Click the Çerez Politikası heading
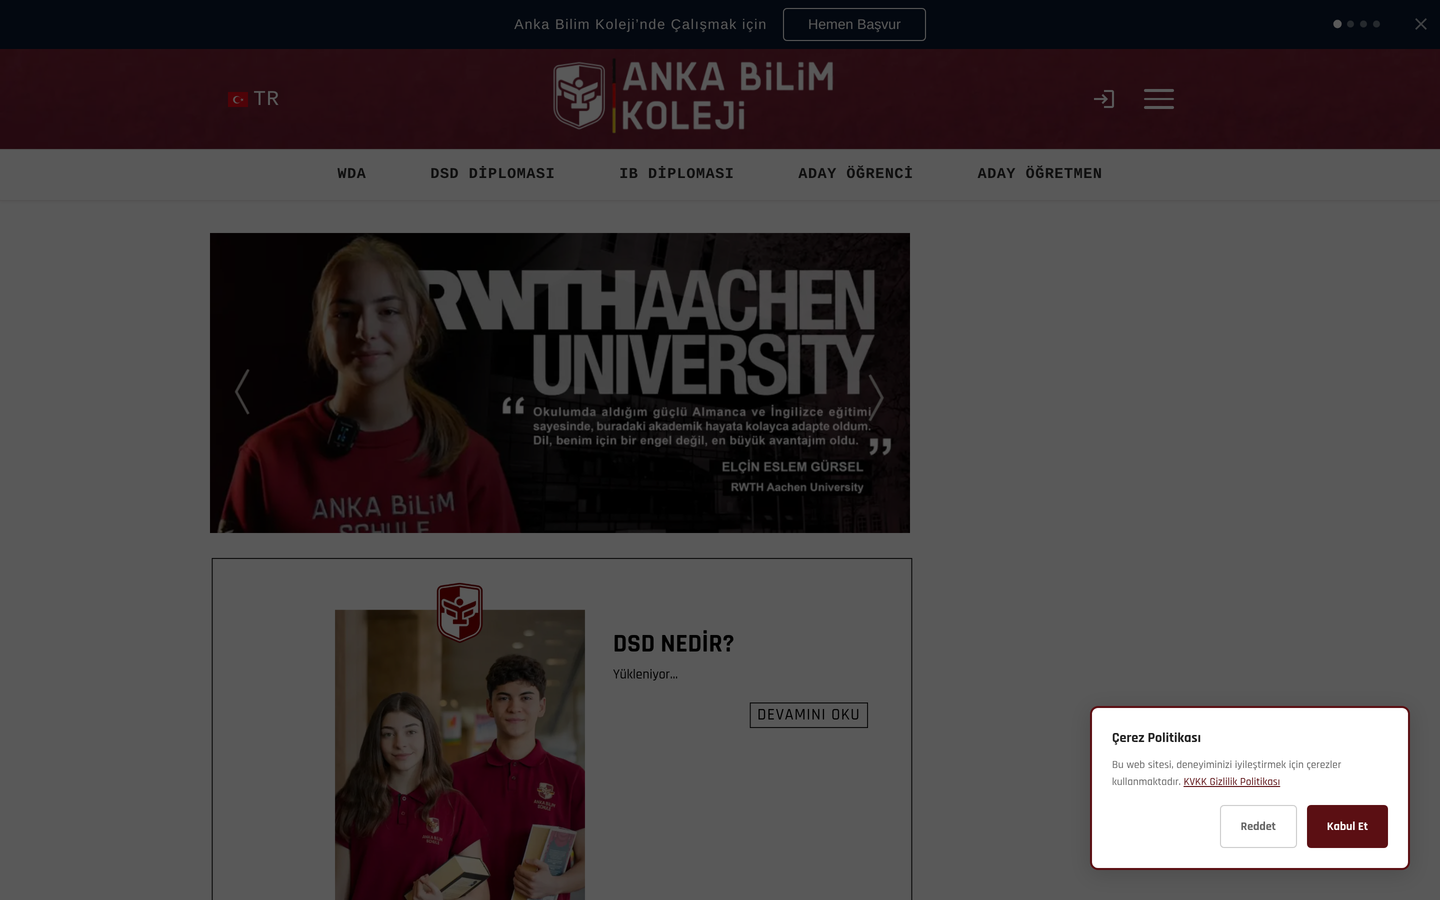 1156,738
